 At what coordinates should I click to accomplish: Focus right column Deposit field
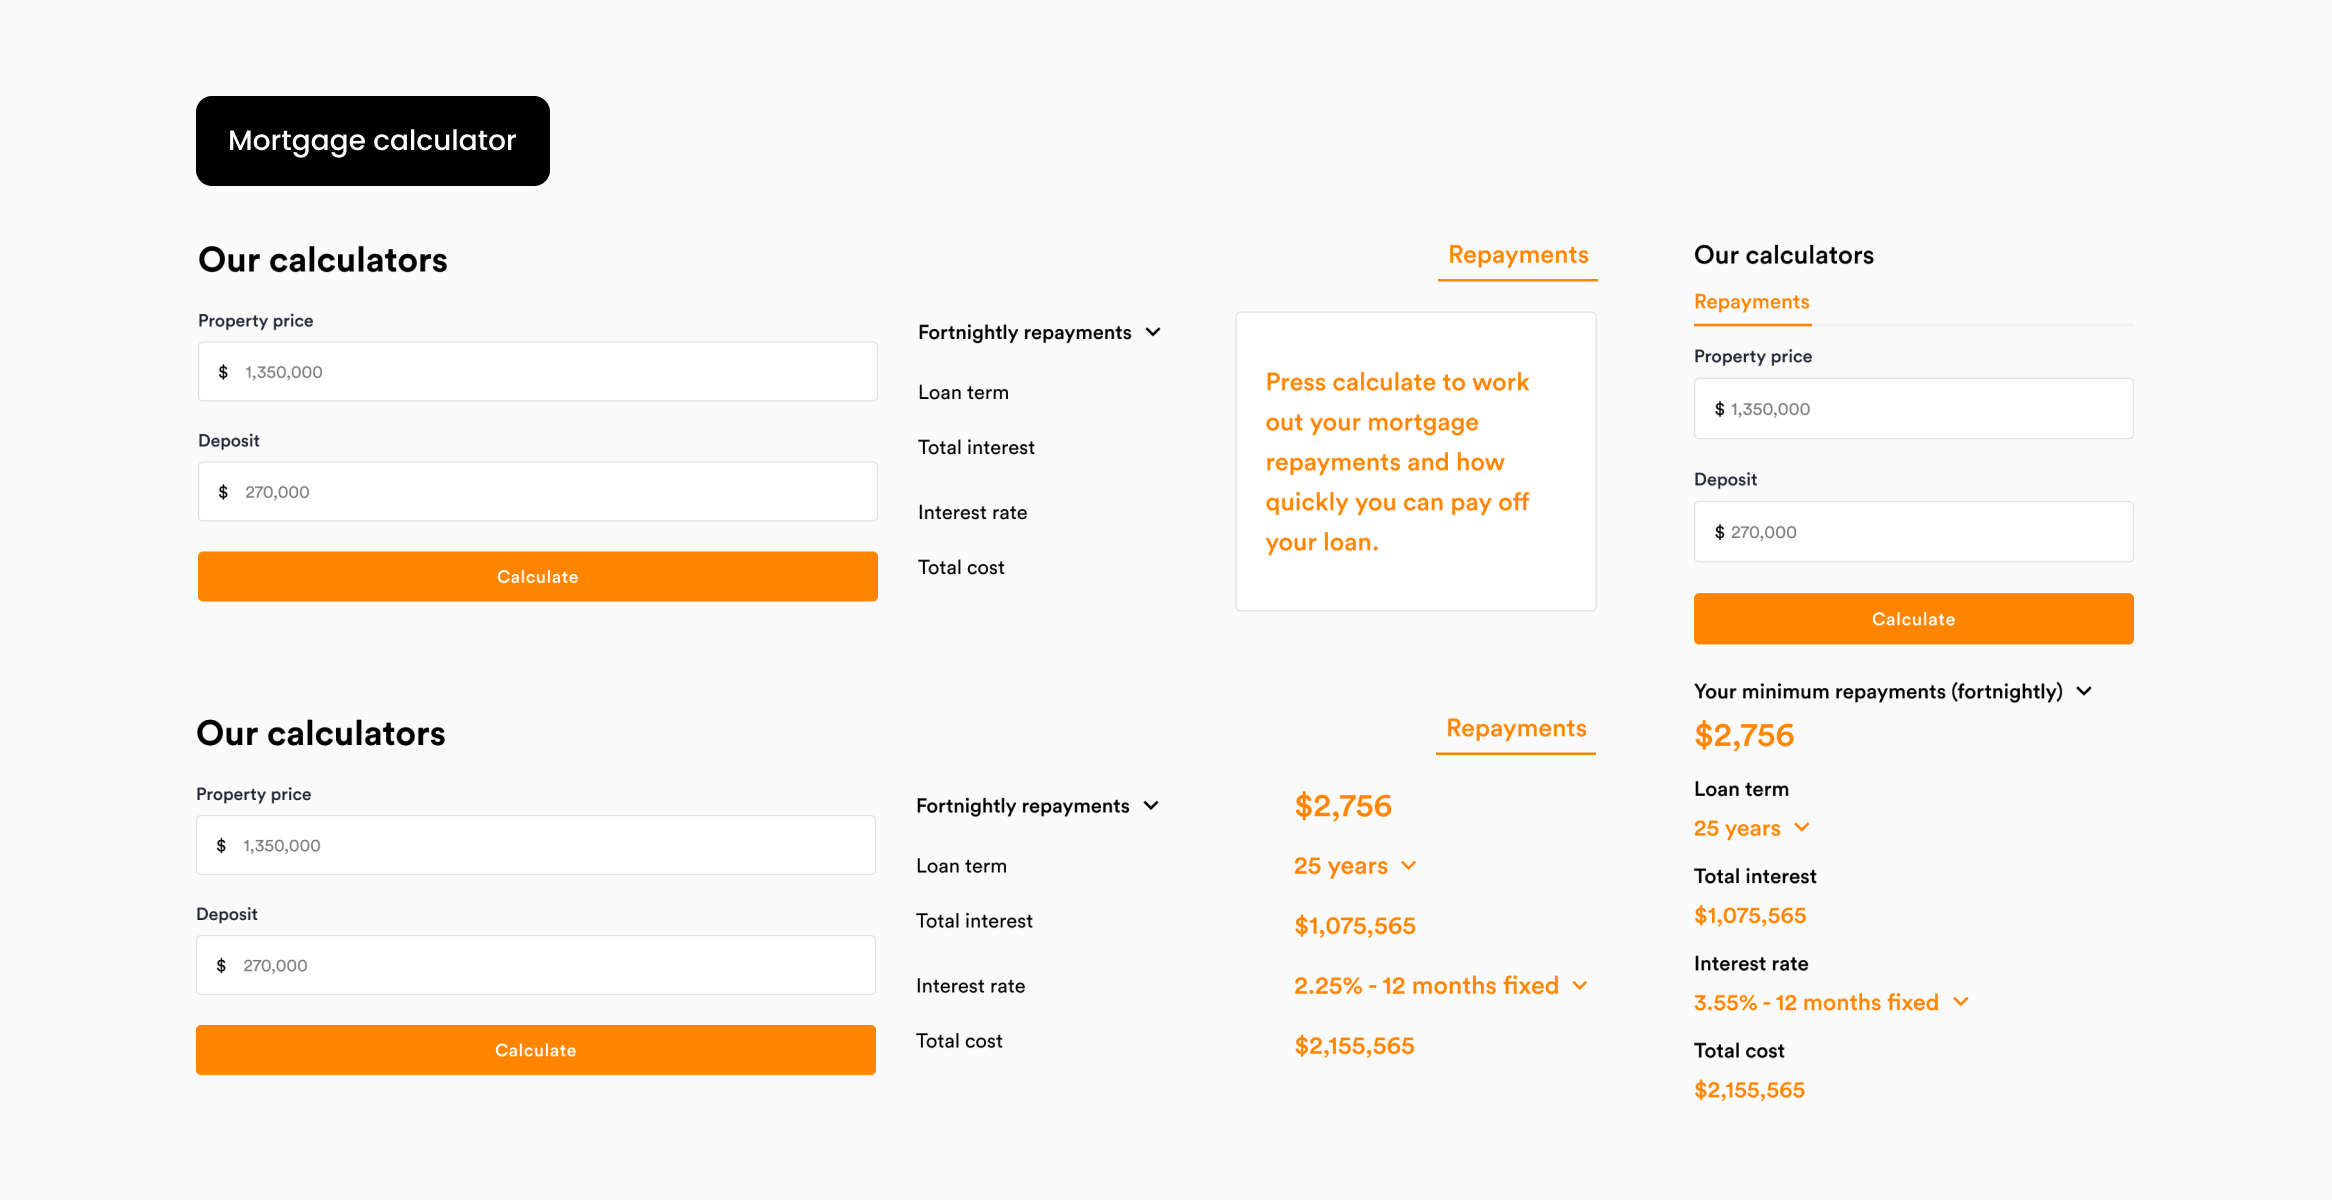1913,532
